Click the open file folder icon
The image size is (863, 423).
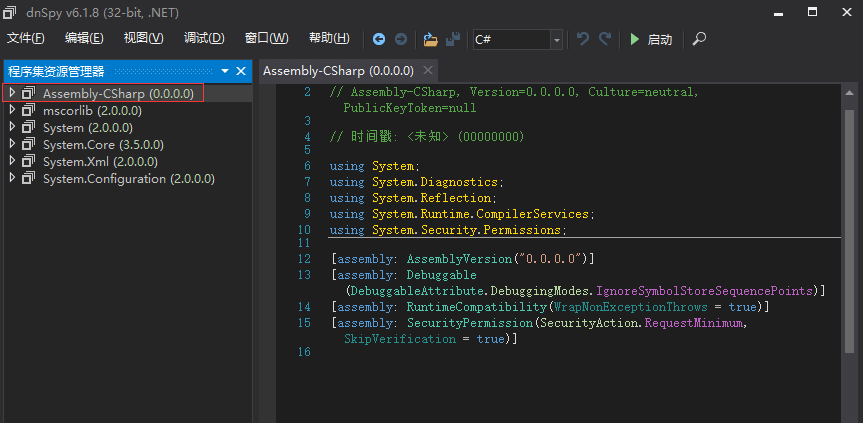tap(430, 39)
